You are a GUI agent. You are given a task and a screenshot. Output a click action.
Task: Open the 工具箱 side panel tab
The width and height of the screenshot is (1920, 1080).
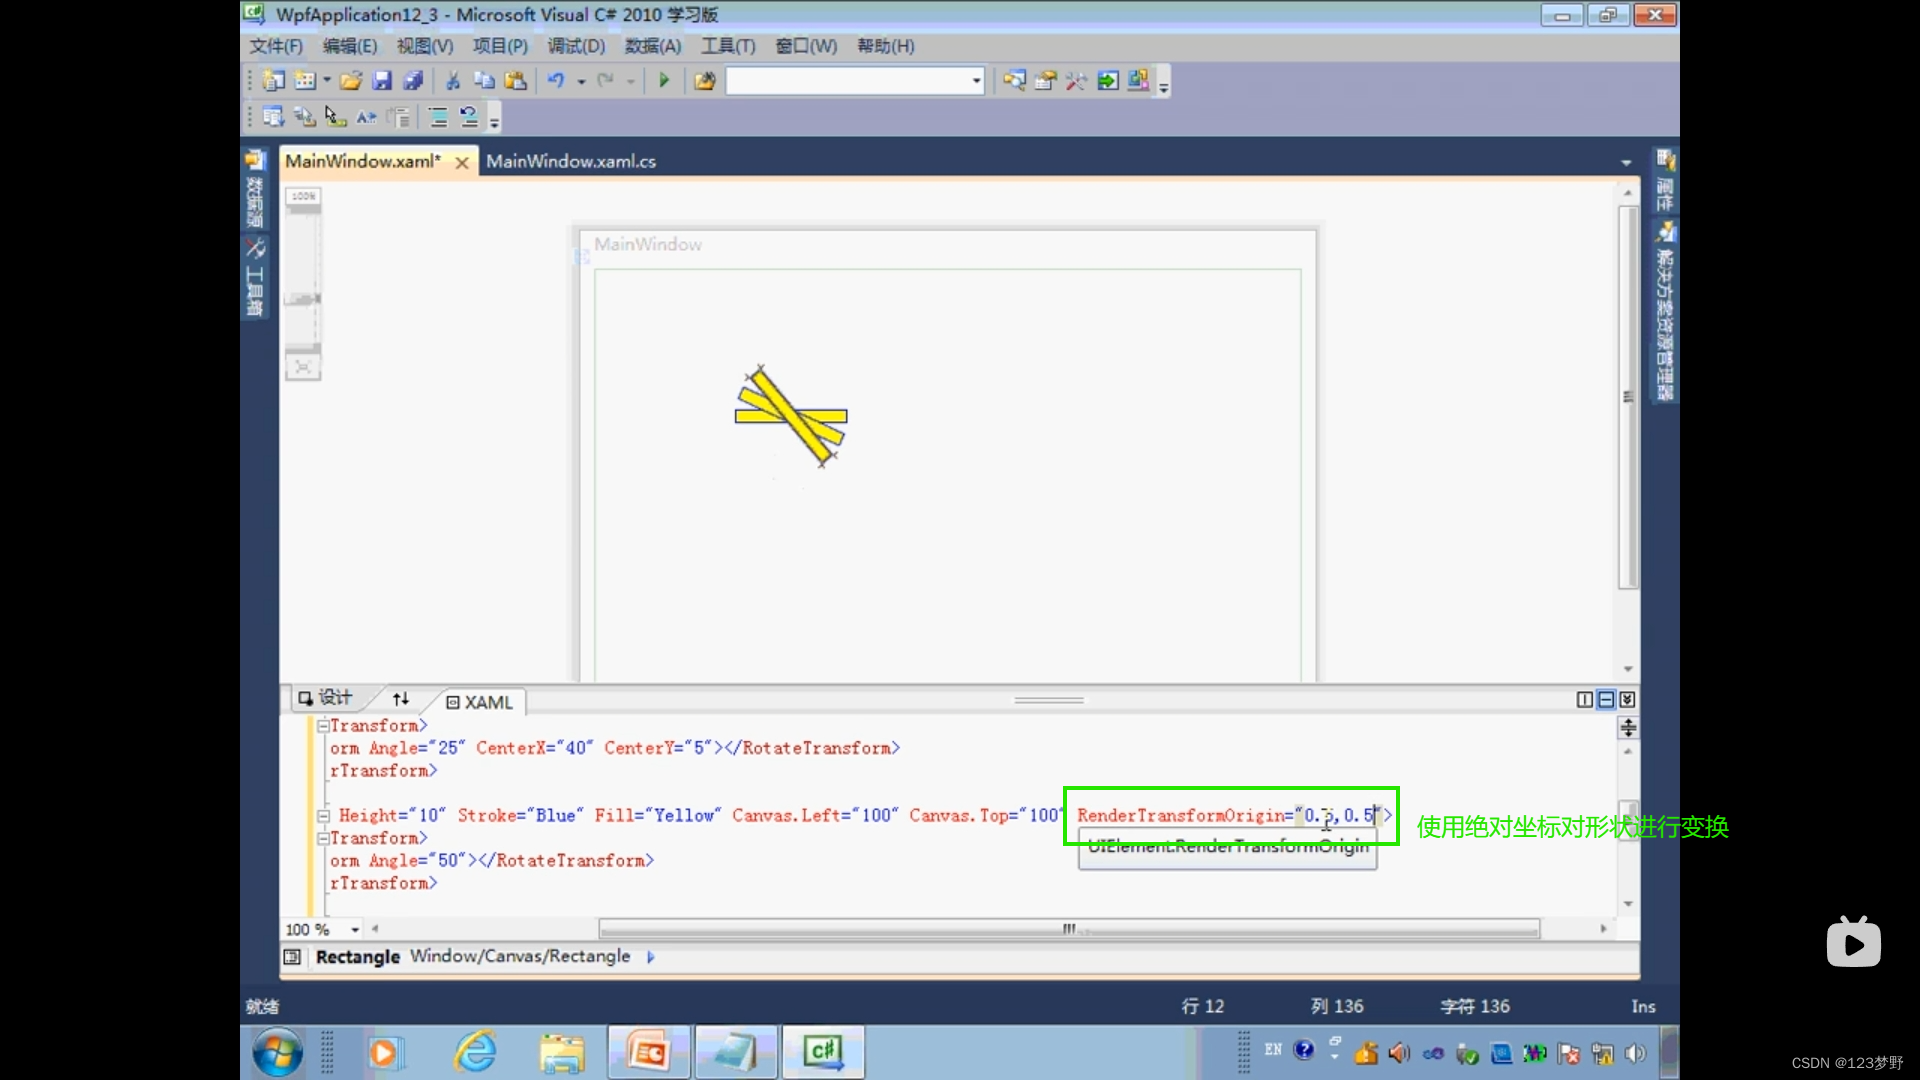tap(255, 277)
